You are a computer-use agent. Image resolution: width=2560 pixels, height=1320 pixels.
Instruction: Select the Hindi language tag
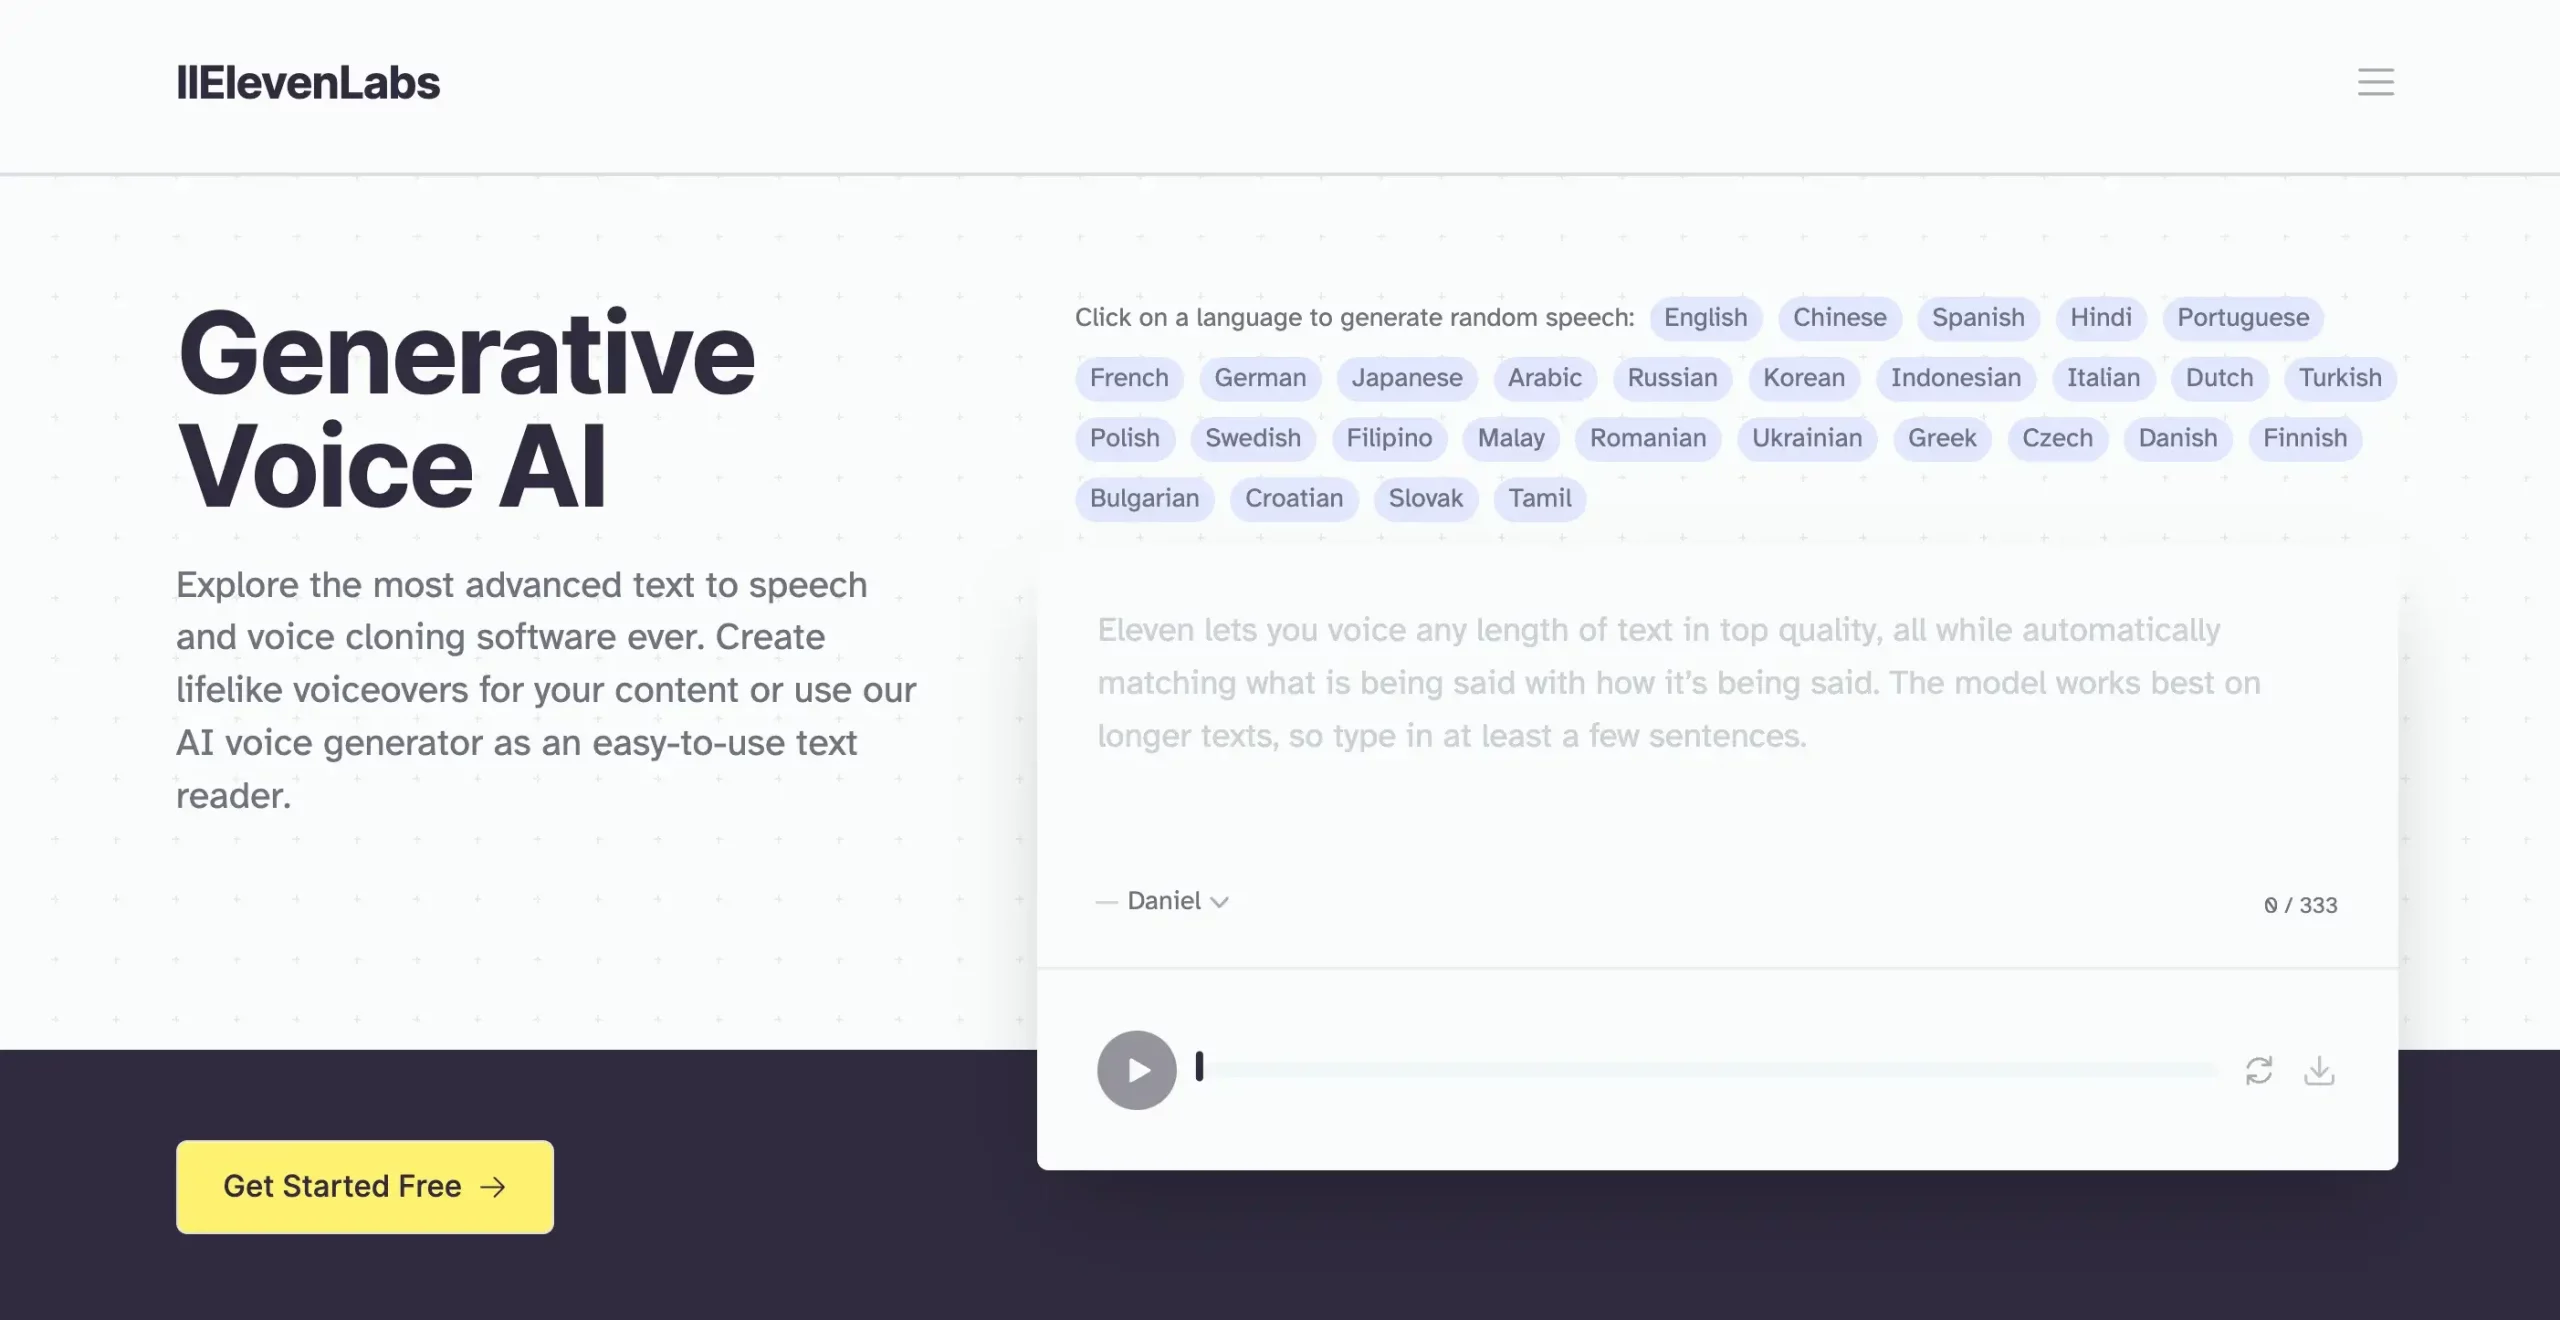point(2101,318)
